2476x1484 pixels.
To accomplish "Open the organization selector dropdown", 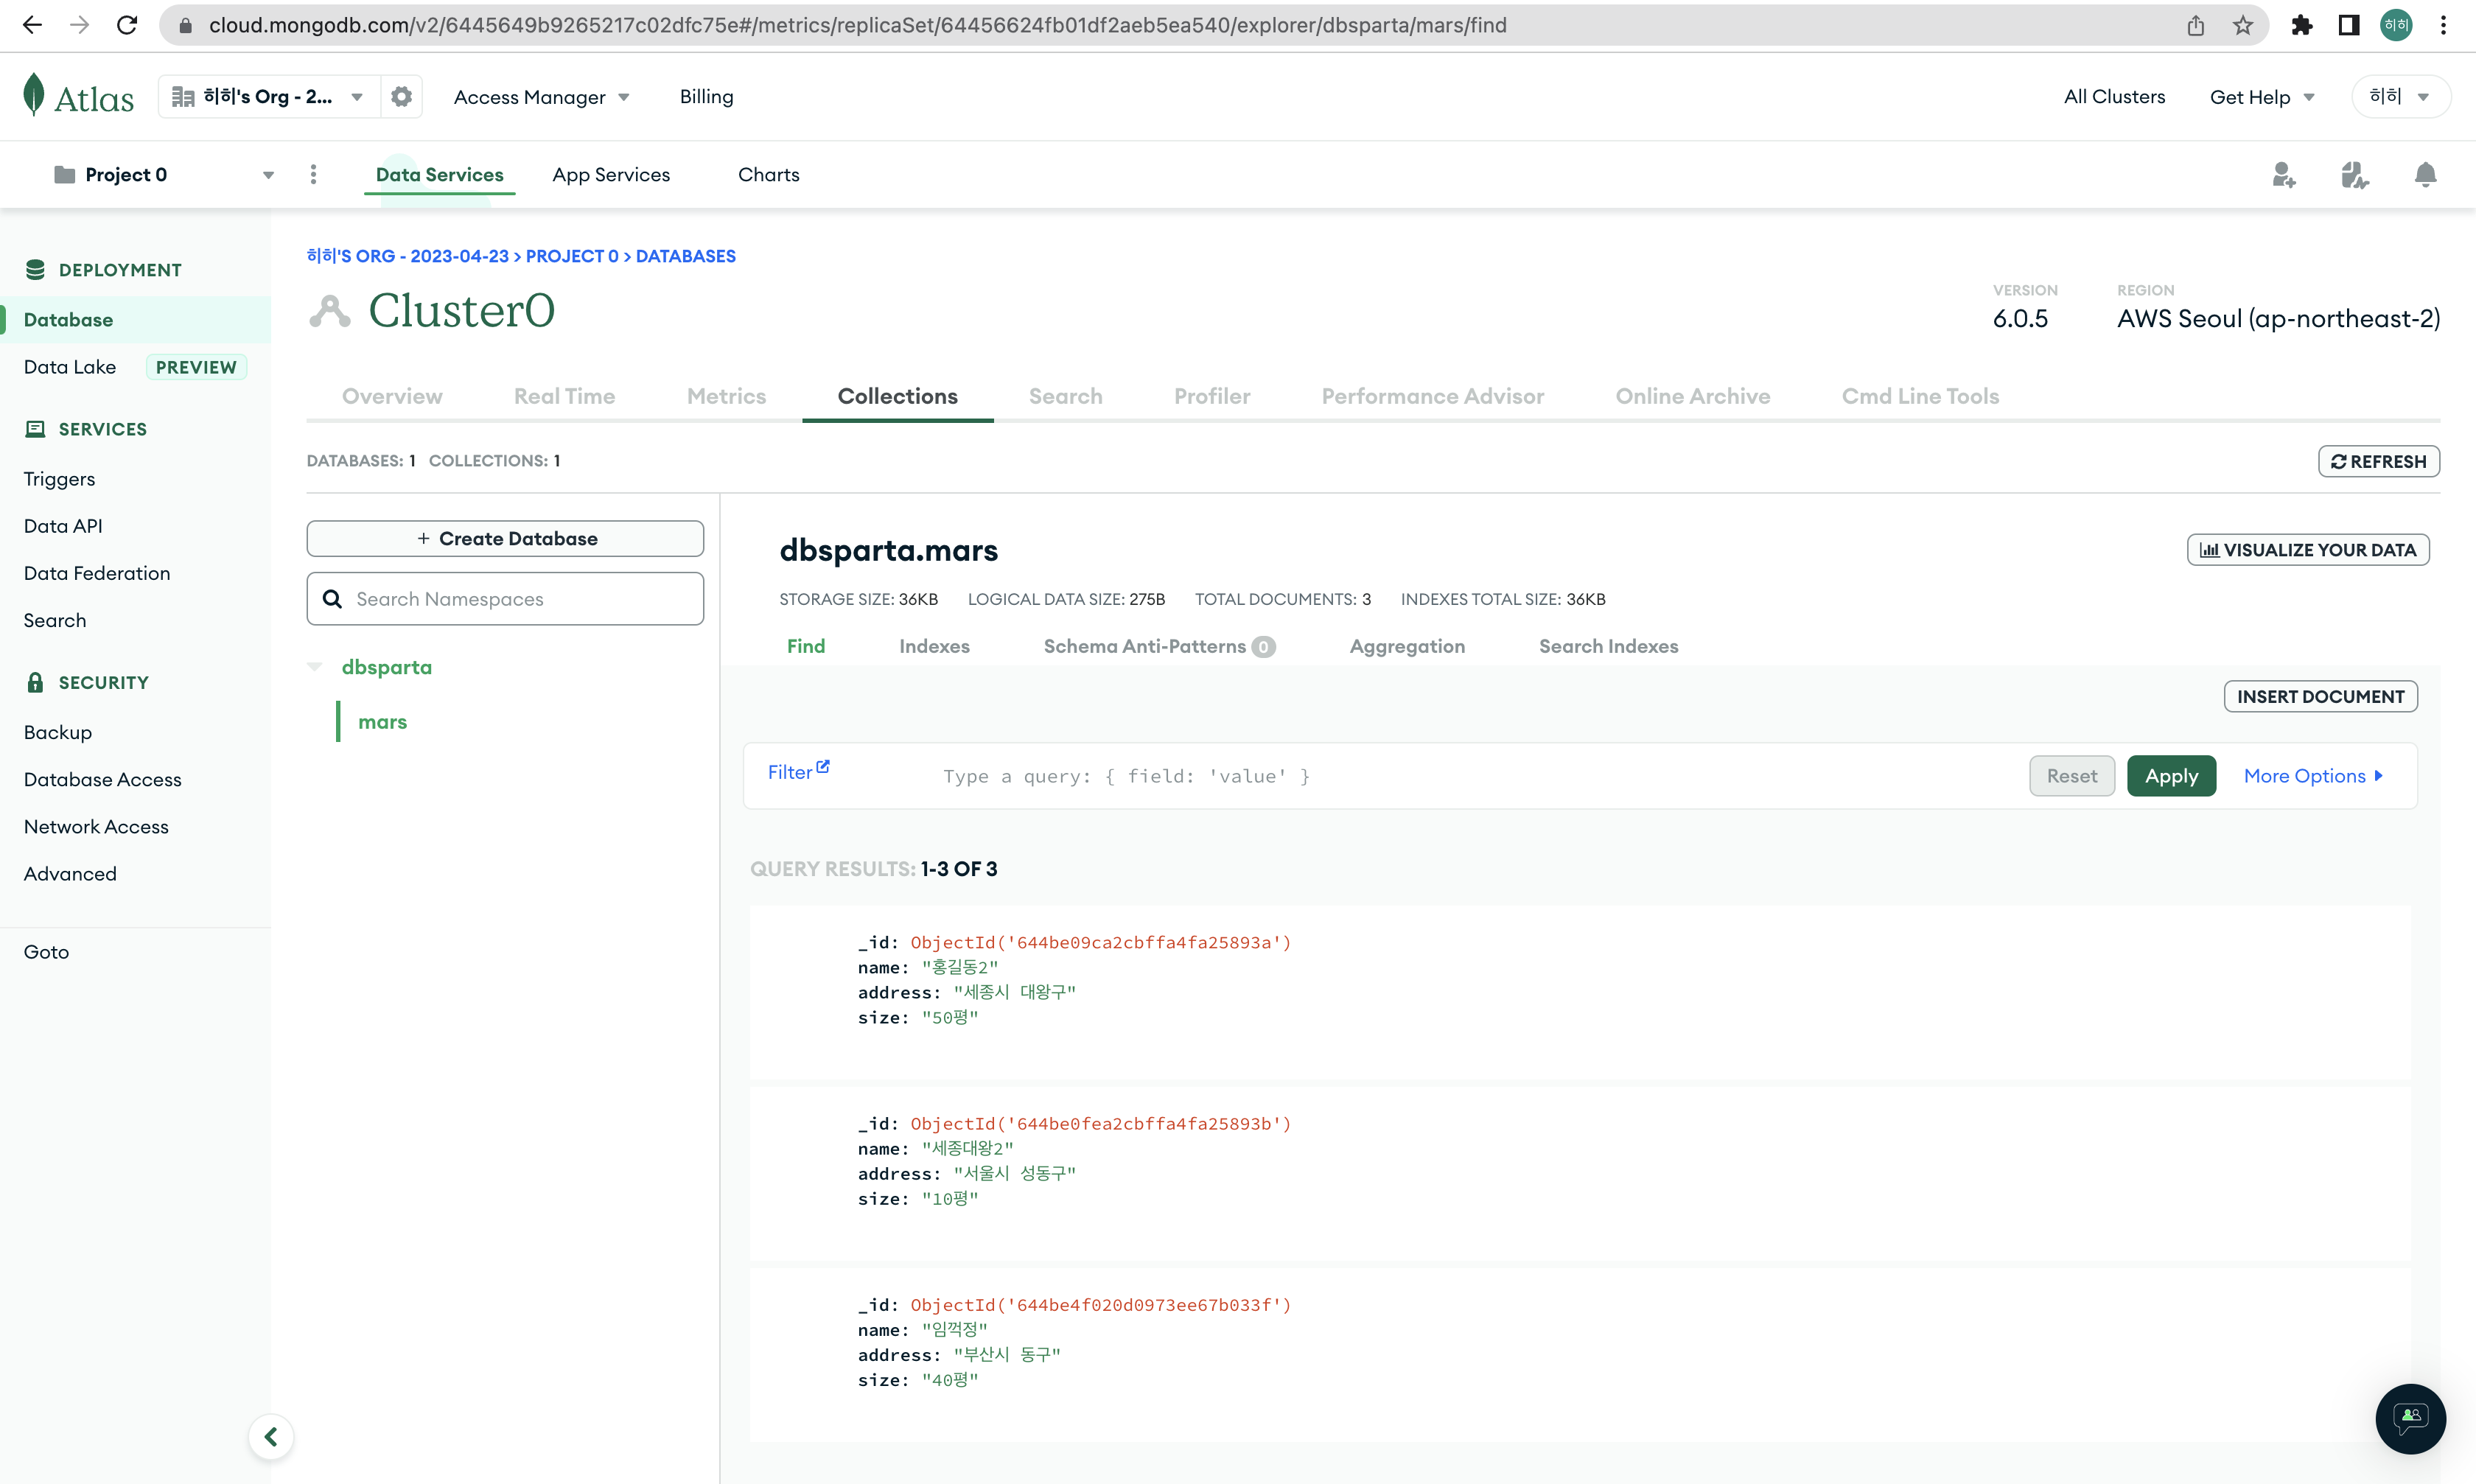I will [268, 96].
